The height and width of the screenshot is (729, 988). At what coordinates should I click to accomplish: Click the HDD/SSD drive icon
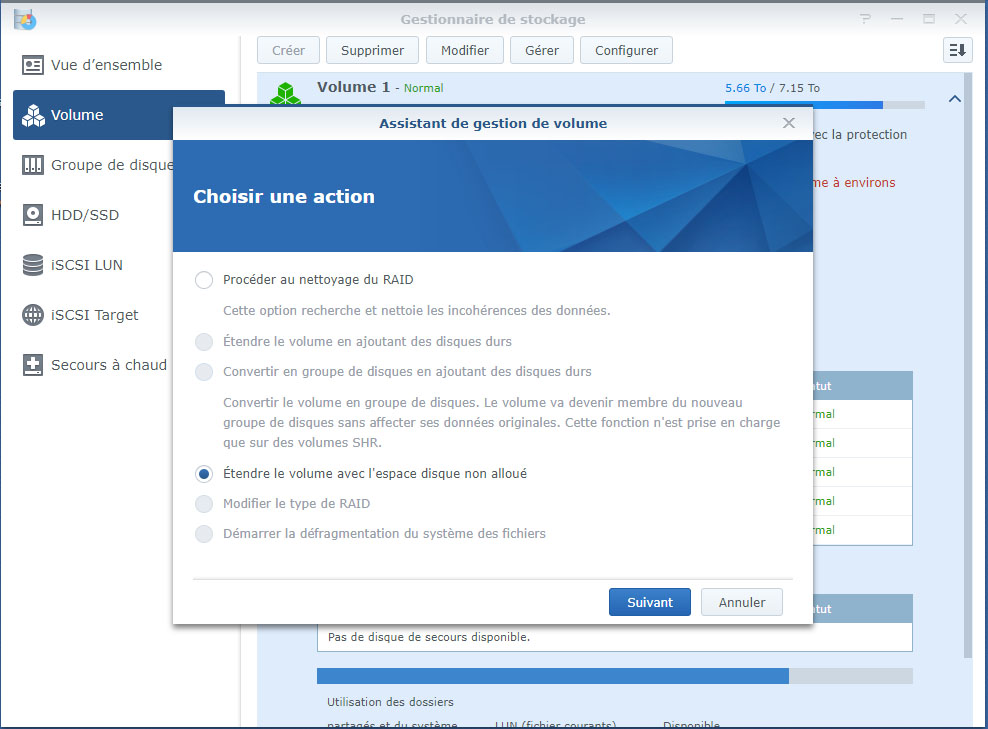[x=33, y=215]
